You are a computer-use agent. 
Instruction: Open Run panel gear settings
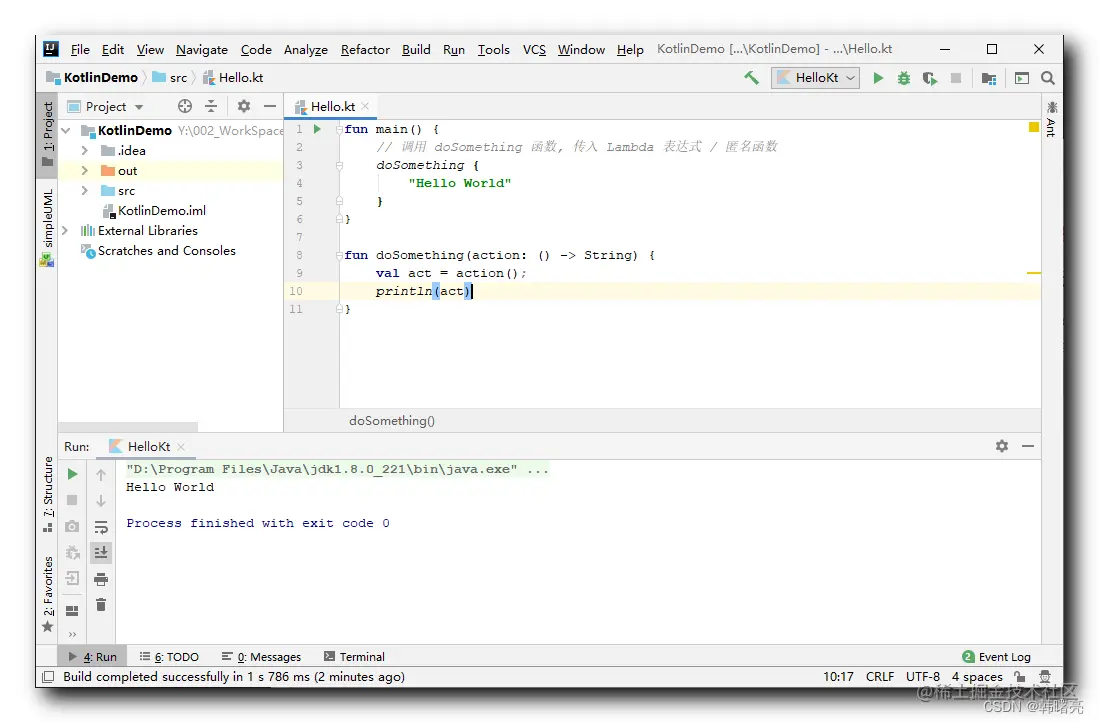click(1002, 446)
